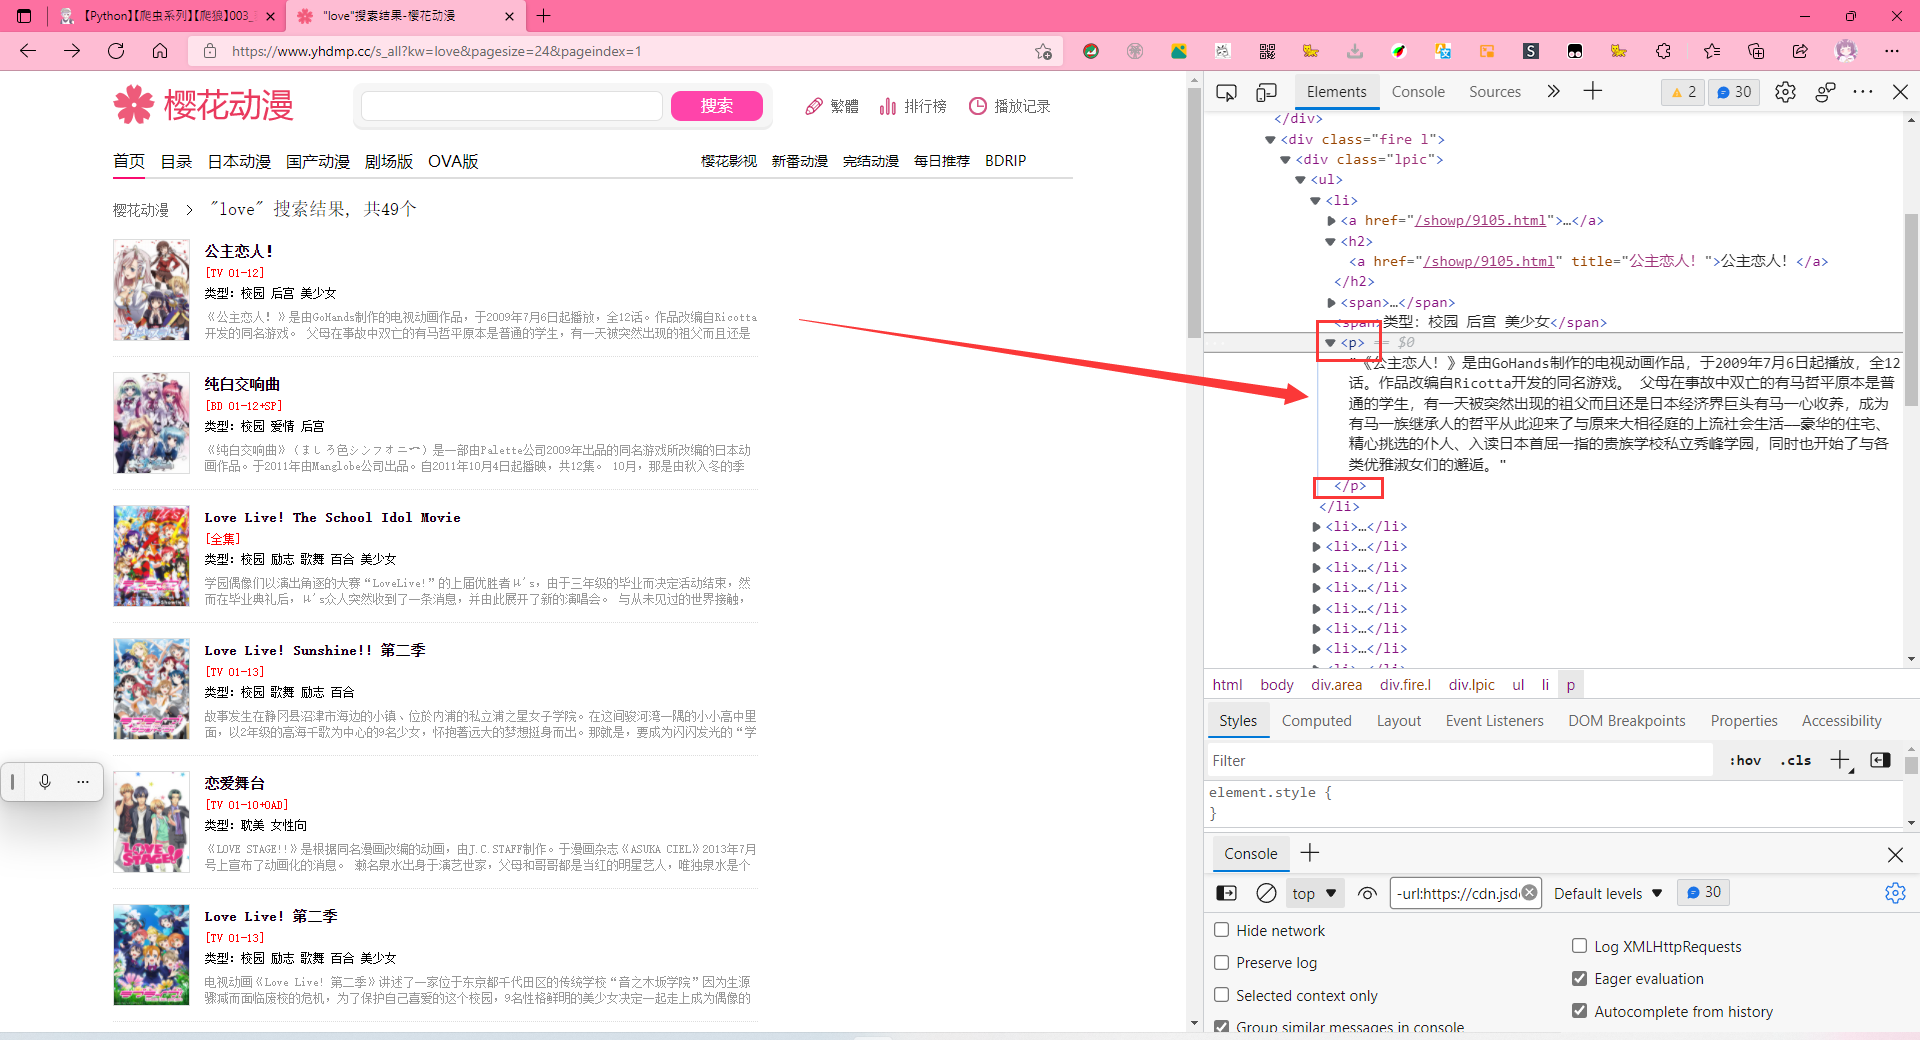Collapse the div class="fire l" node
Image resolution: width=1920 pixels, height=1040 pixels.
point(1270,140)
